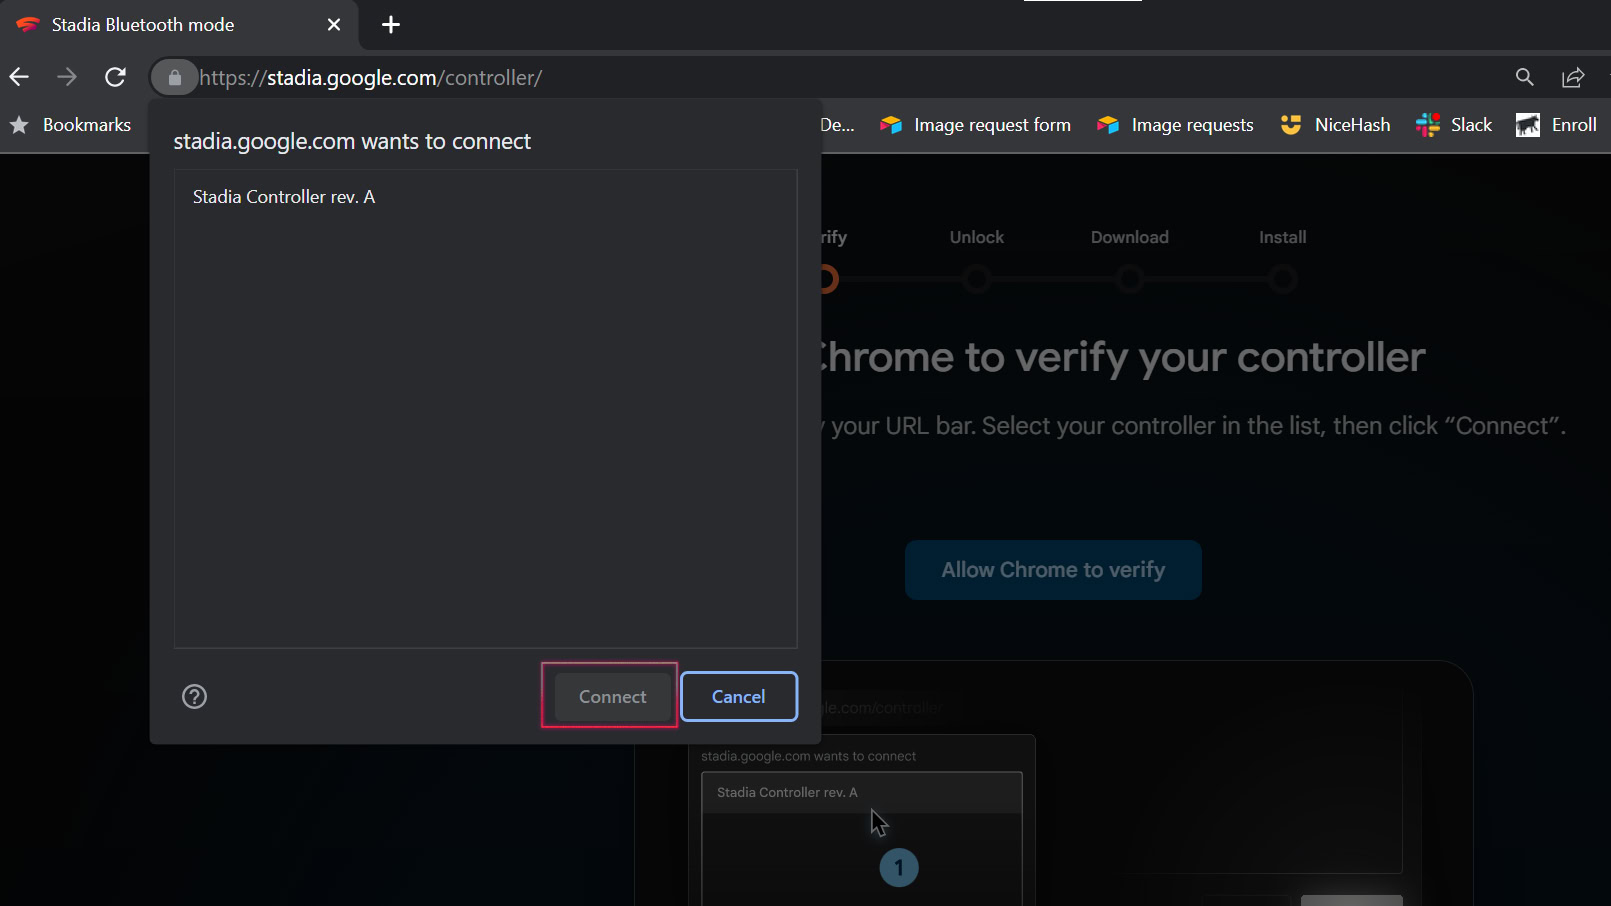Click the Bookmarks label in bookmarks bar
The image size is (1611, 906).
click(x=87, y=125)
